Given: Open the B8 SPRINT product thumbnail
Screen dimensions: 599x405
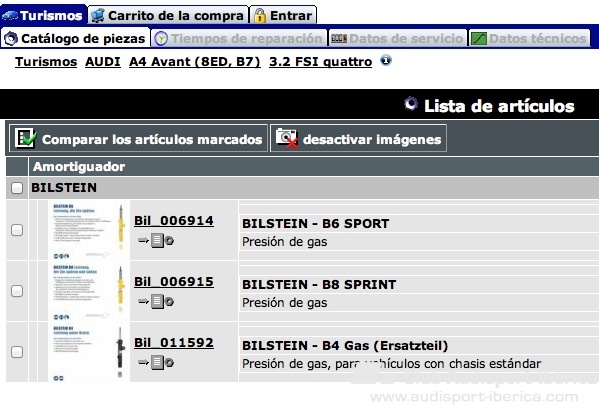Looking at the screenshot, I should coord(89,291).
